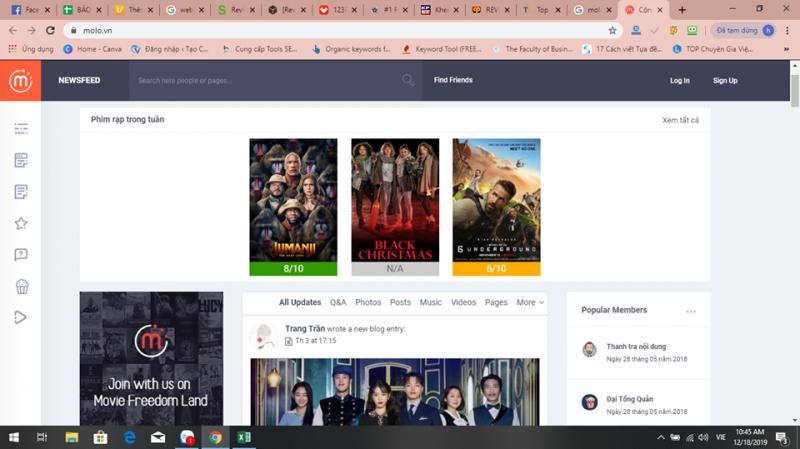Open Excel from the Windows taskbar

tap(243, 438)
